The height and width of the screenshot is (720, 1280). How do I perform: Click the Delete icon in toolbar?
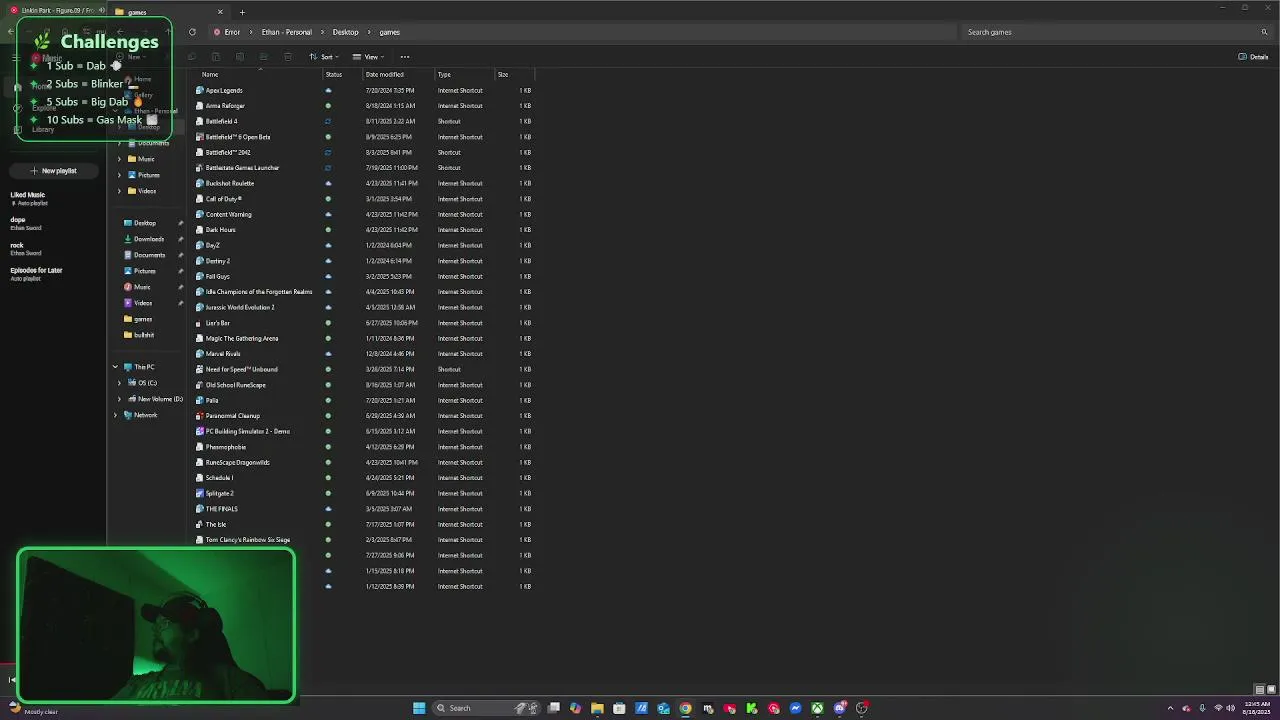[288, 57]
